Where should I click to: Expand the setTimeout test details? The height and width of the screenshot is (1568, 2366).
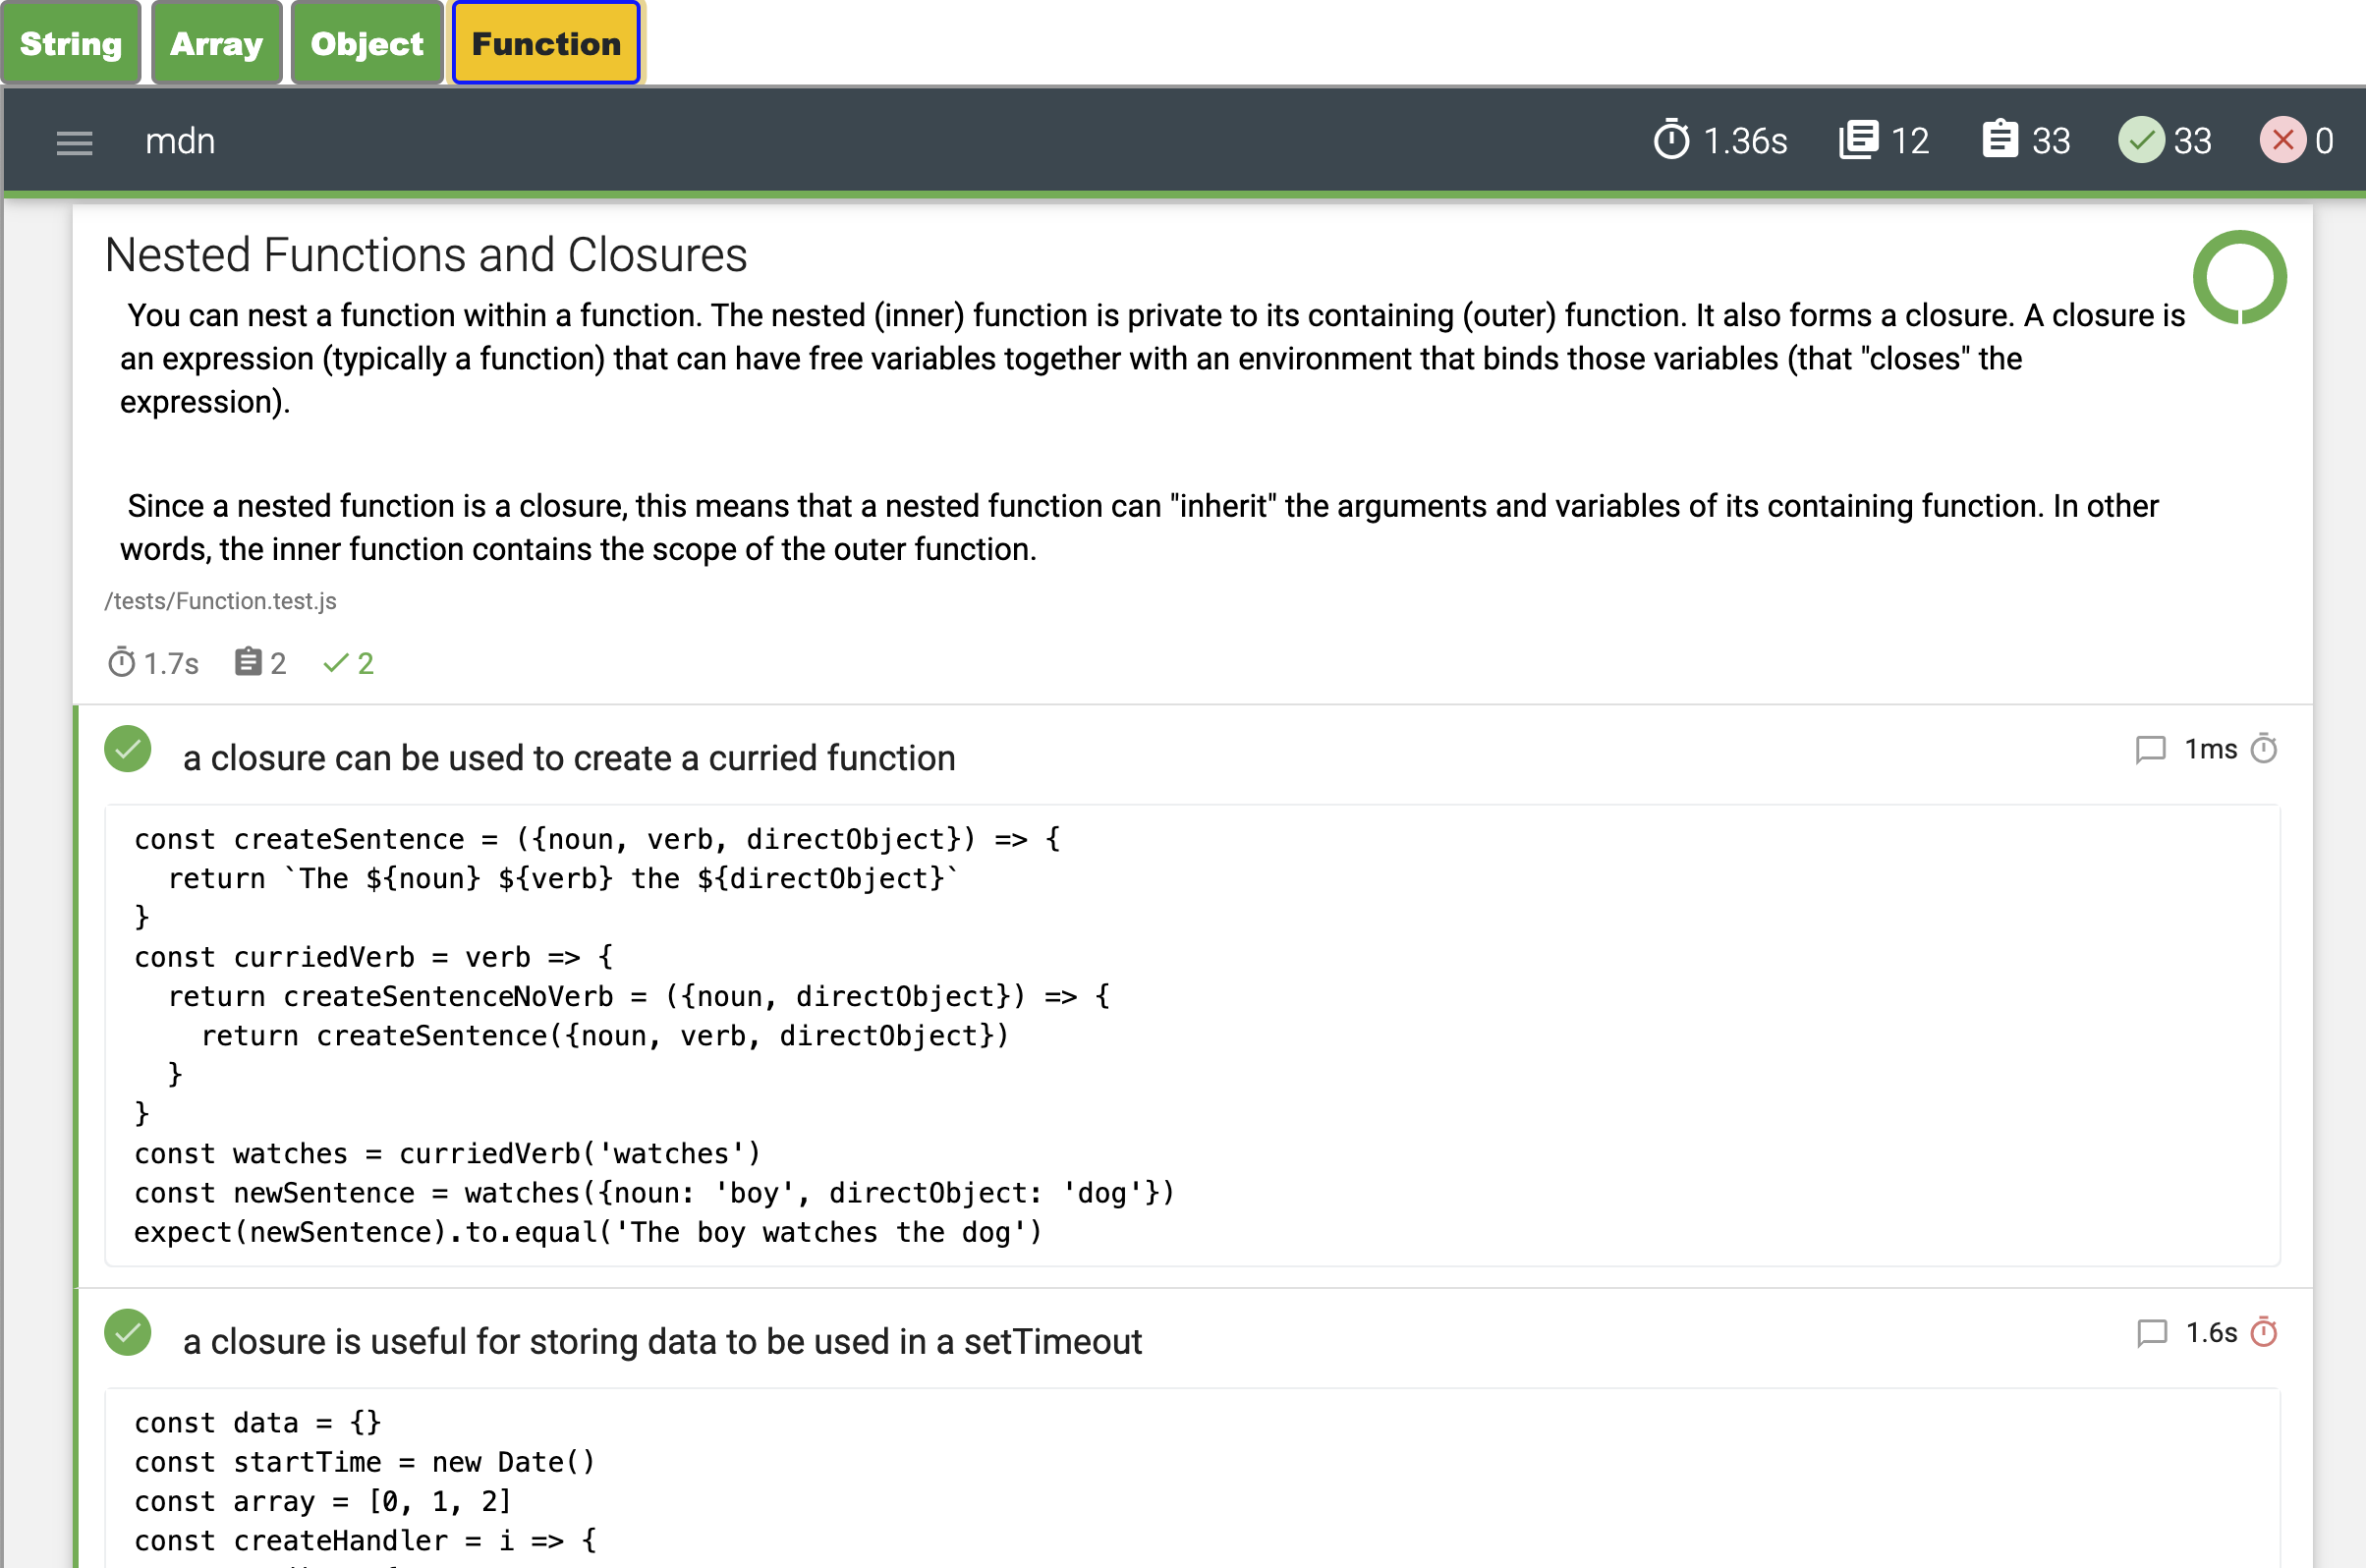coord(663,1341)
